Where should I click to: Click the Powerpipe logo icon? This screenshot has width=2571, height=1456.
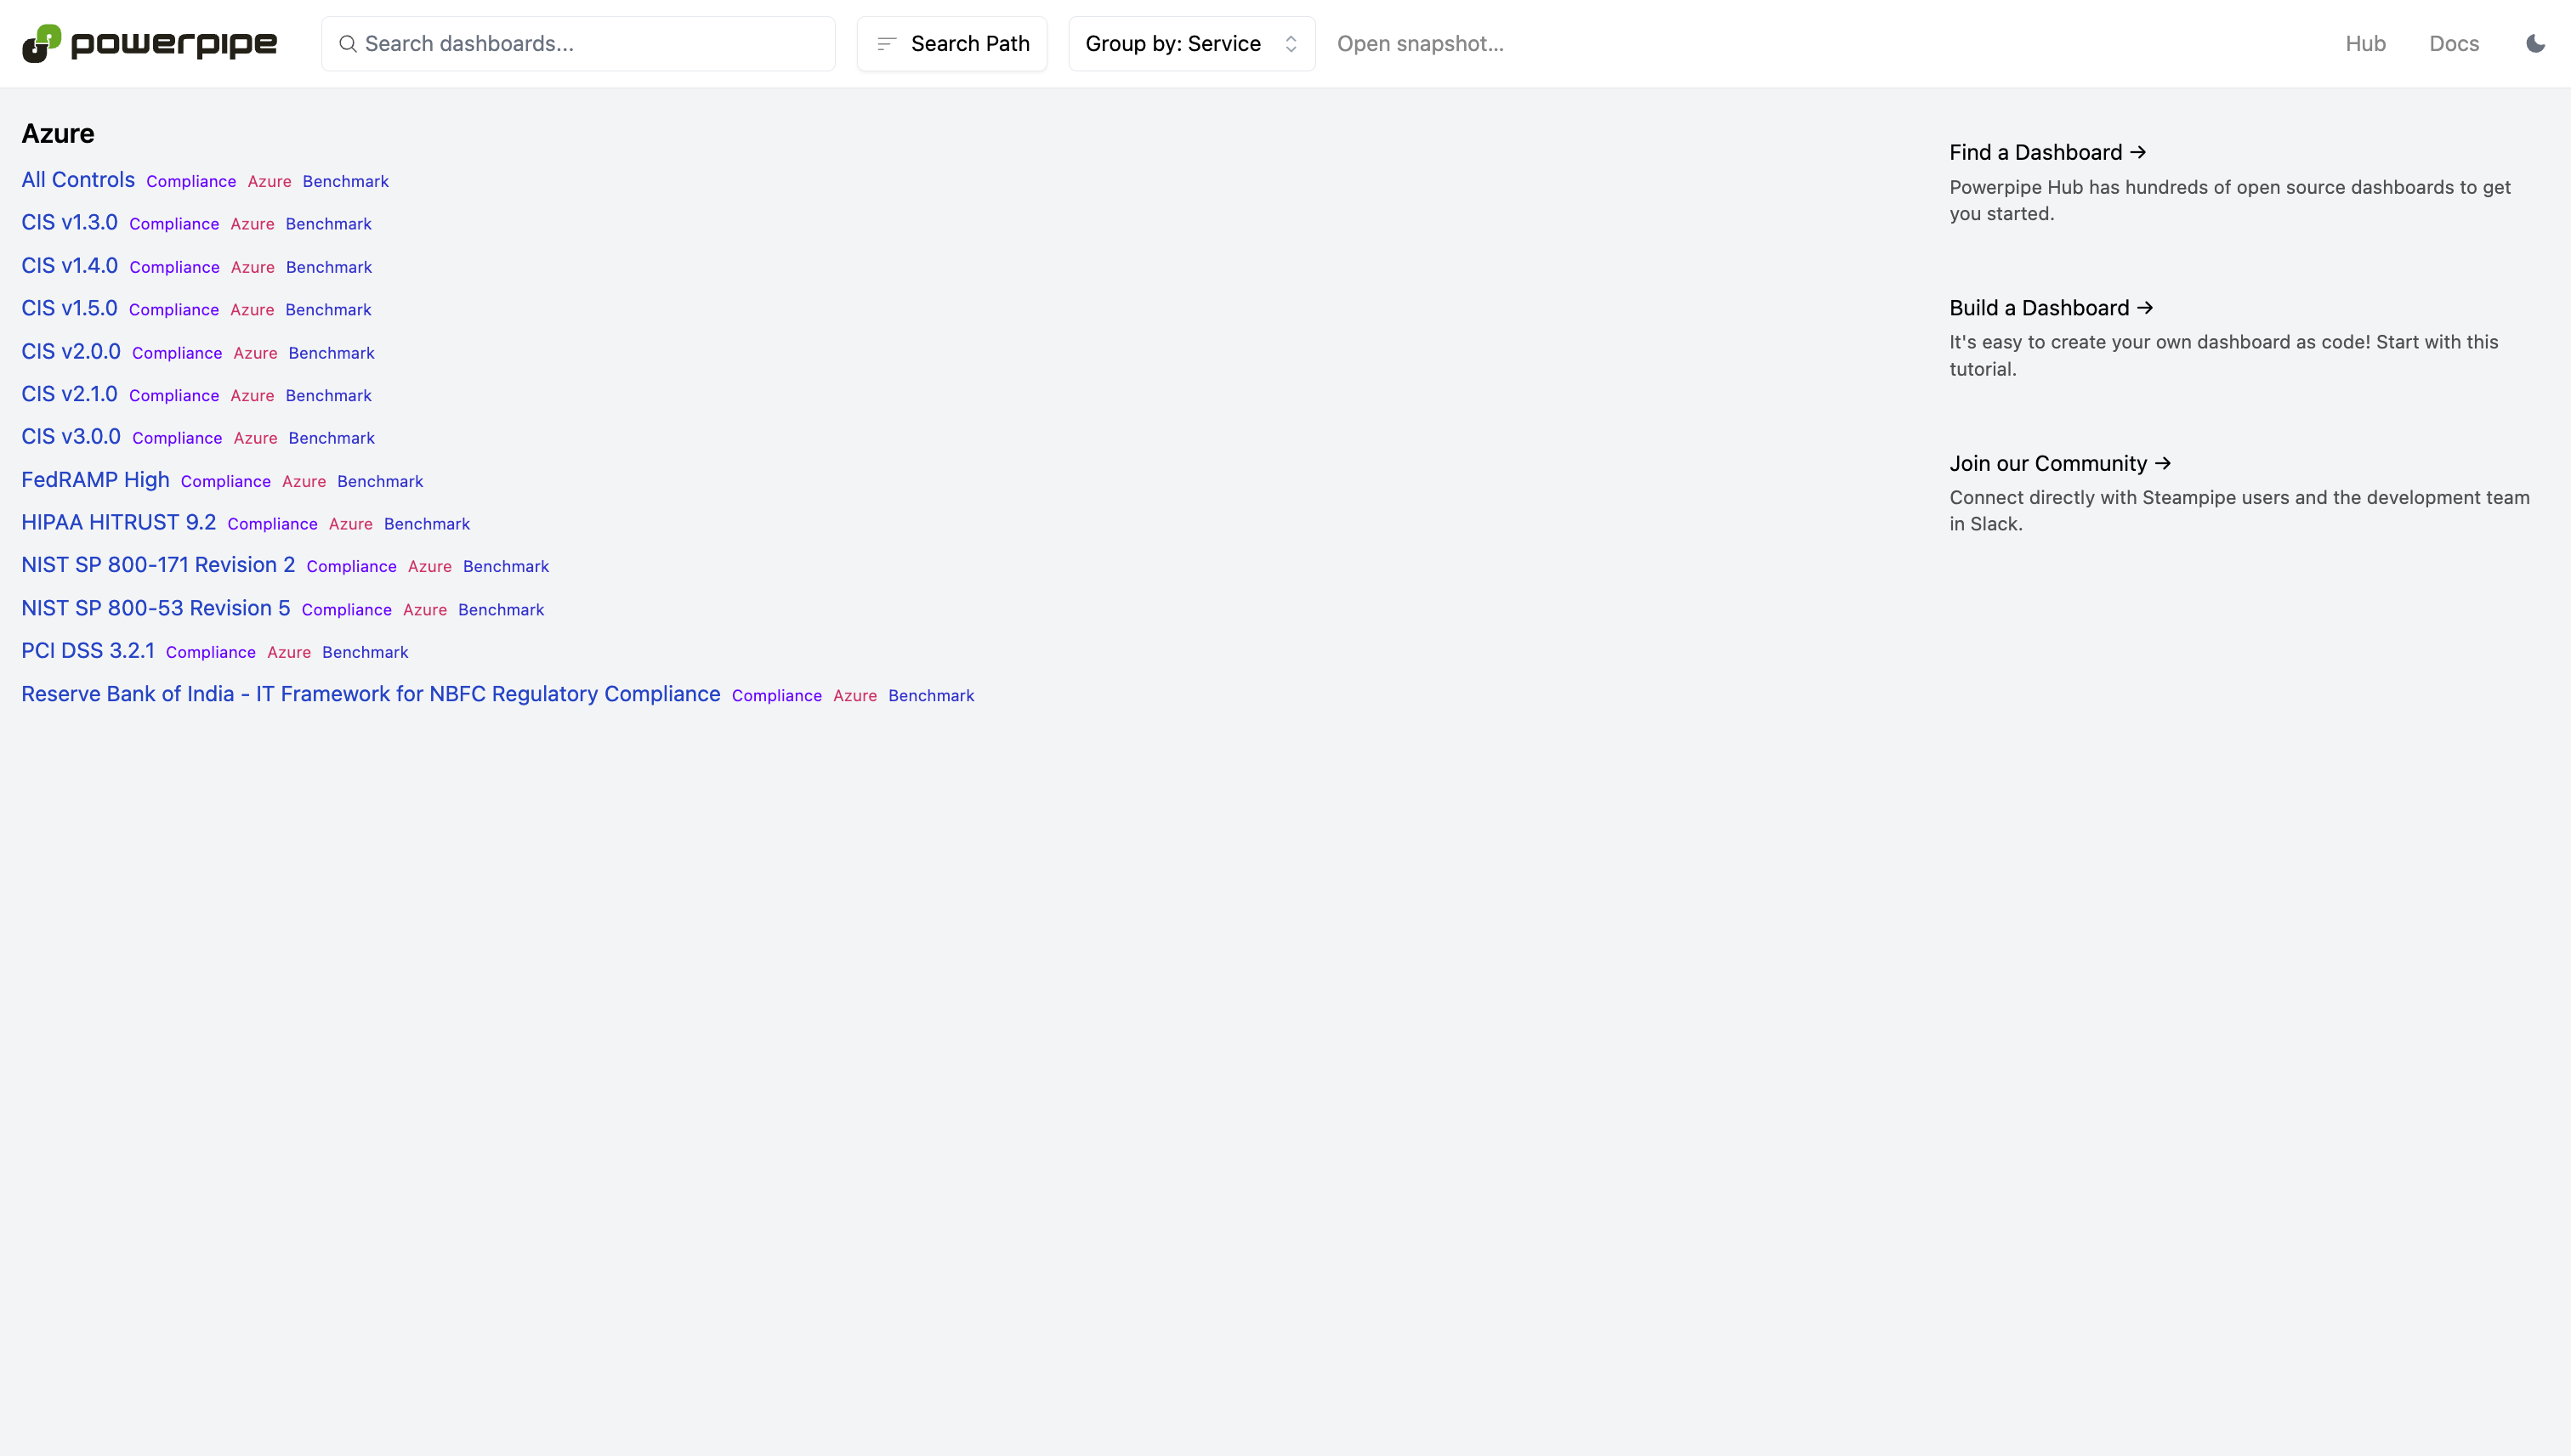click(x=42, y=44)
